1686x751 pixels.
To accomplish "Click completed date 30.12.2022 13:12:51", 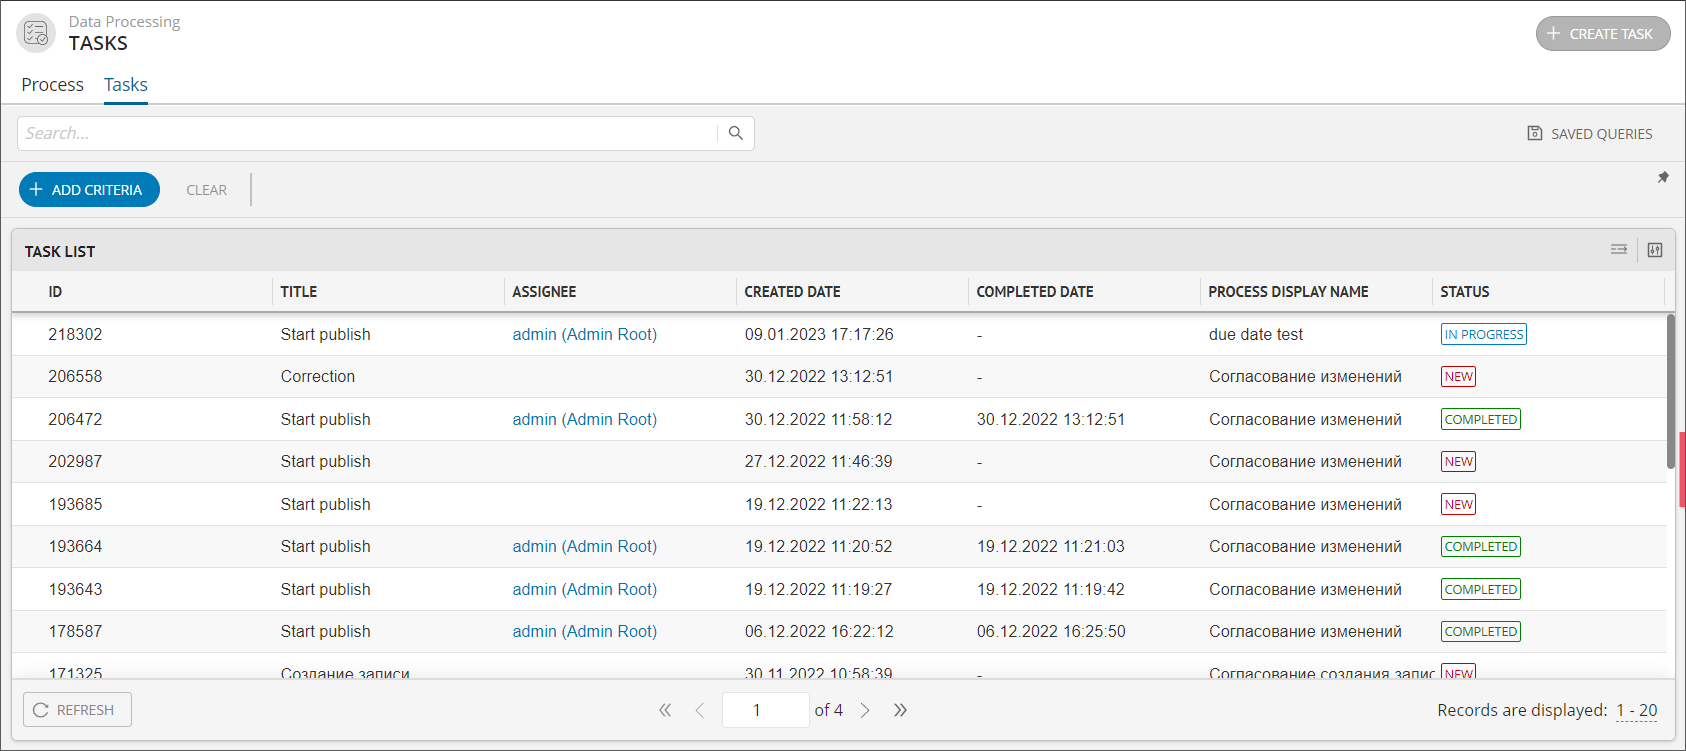I will (x=1051, y=419).
